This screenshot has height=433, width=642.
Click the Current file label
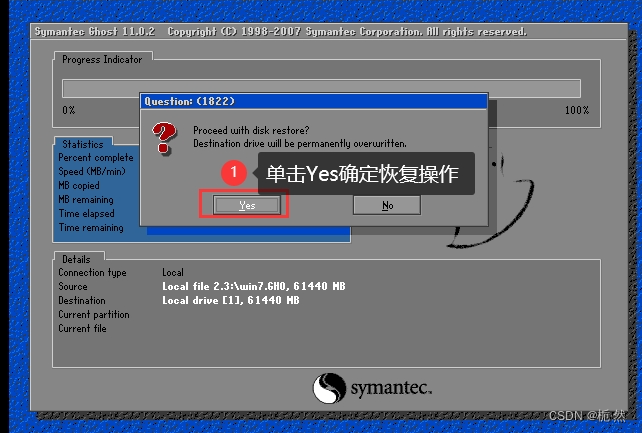coord(82,328)
